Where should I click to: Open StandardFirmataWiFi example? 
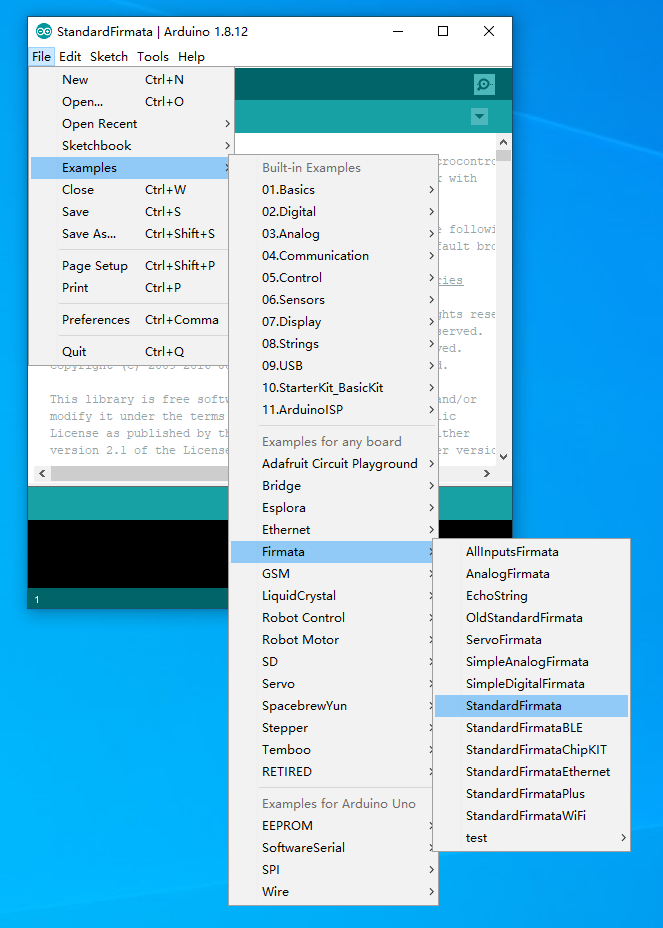[x=532, y=816]
